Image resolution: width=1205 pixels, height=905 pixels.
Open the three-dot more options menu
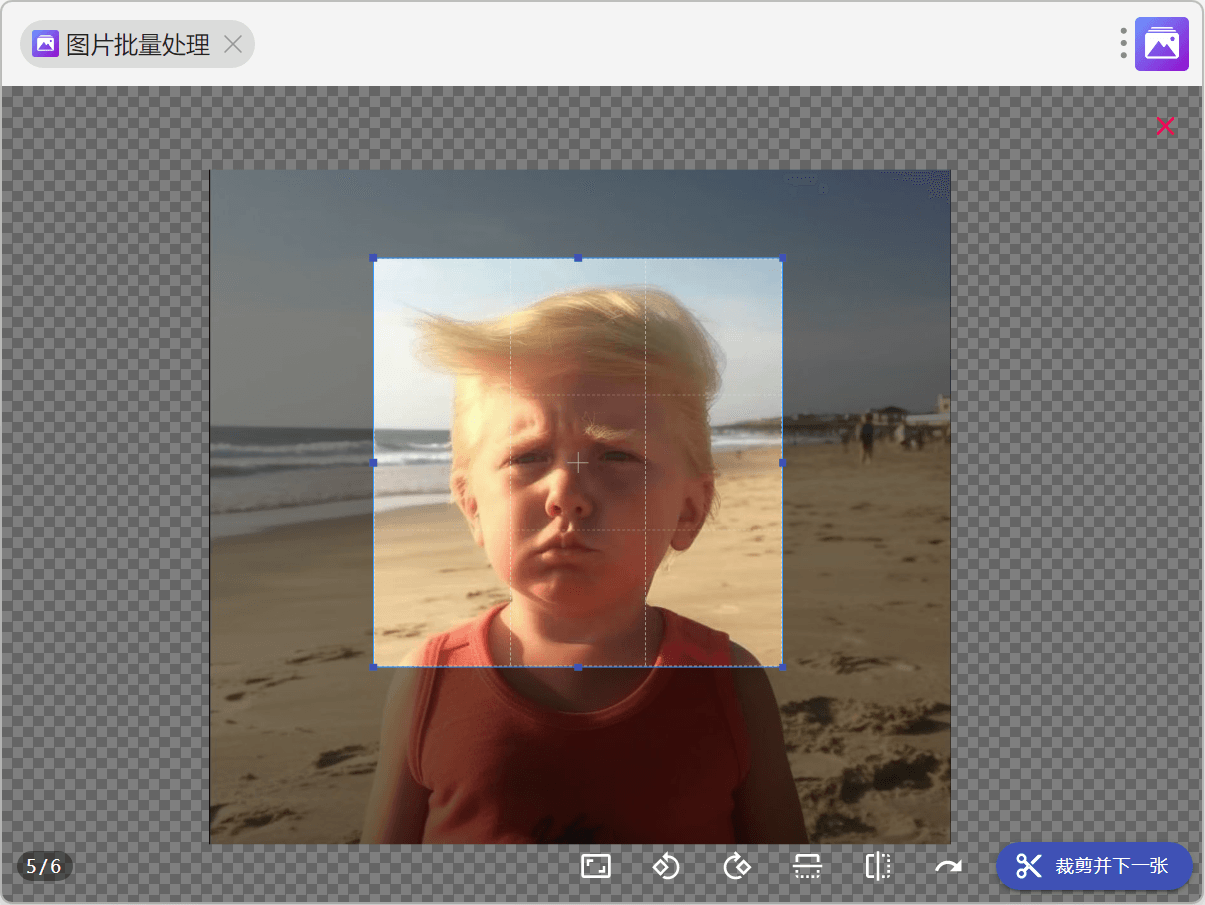point(1124,43)
